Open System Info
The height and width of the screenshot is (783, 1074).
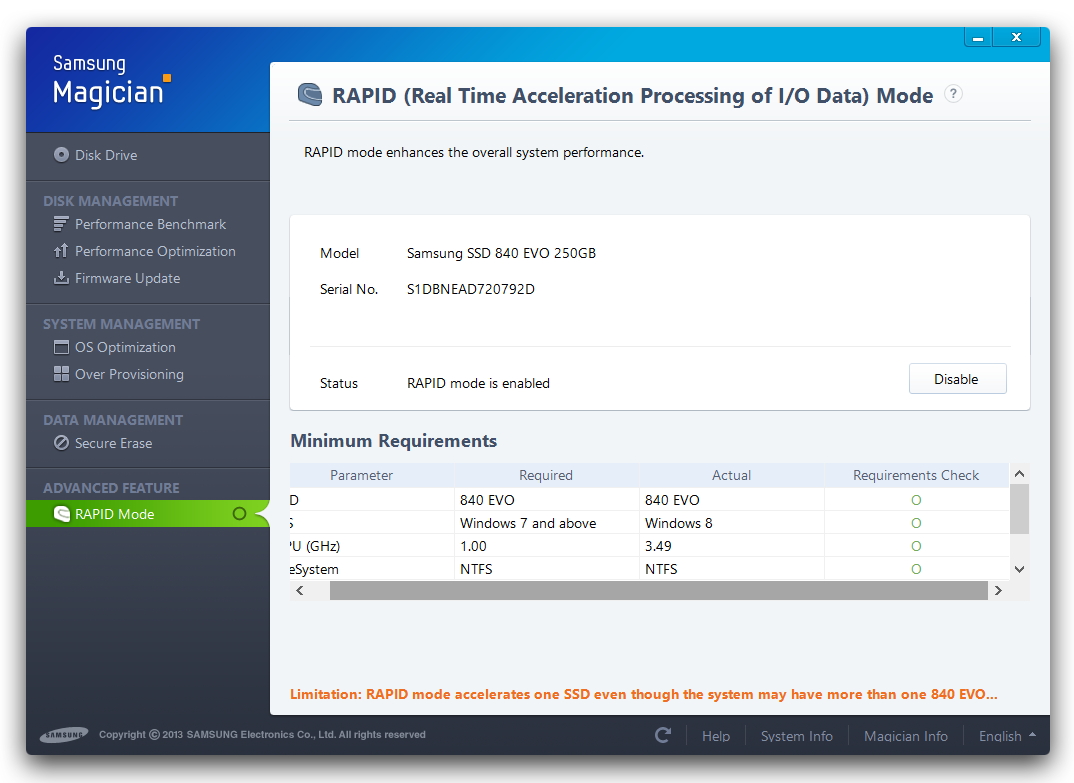pos(797,736)
